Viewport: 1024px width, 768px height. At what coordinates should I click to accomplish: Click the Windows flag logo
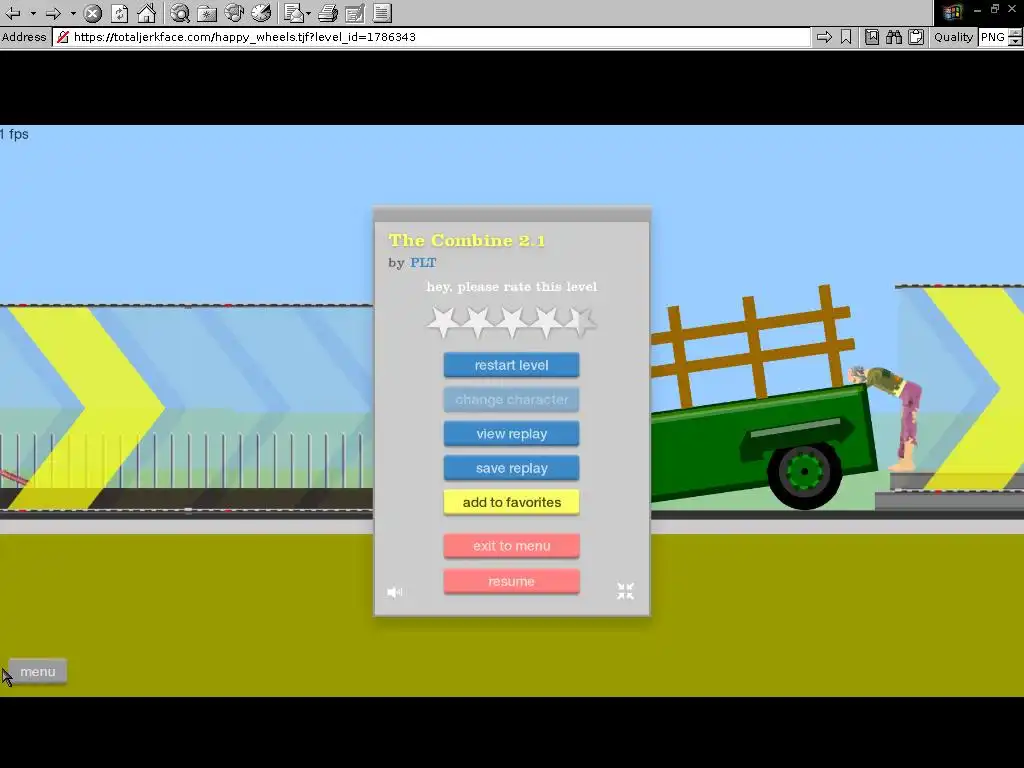click(x=952, y=12)
